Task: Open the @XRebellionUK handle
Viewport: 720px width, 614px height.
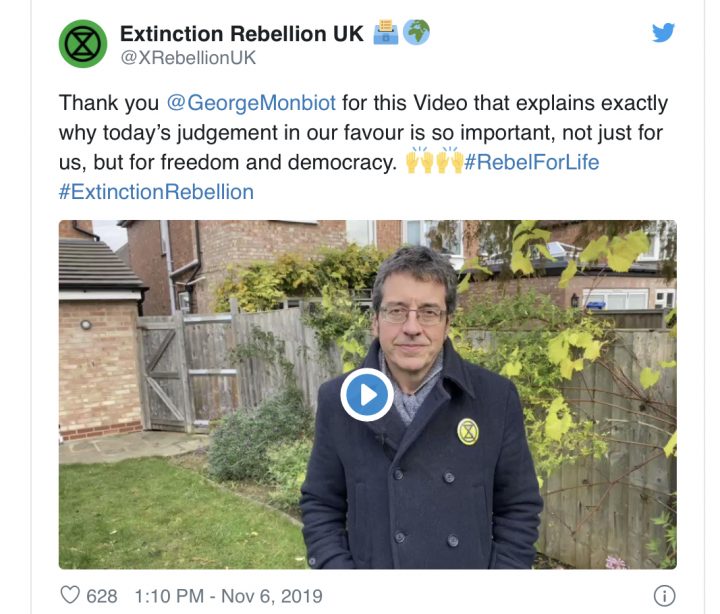Action: point(188,58)
